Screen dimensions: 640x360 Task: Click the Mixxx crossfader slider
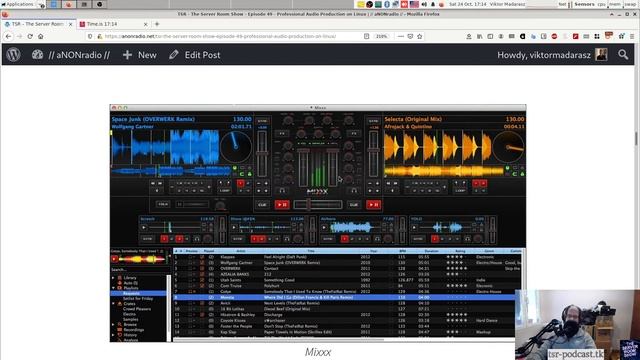click(x=318, y=204)
